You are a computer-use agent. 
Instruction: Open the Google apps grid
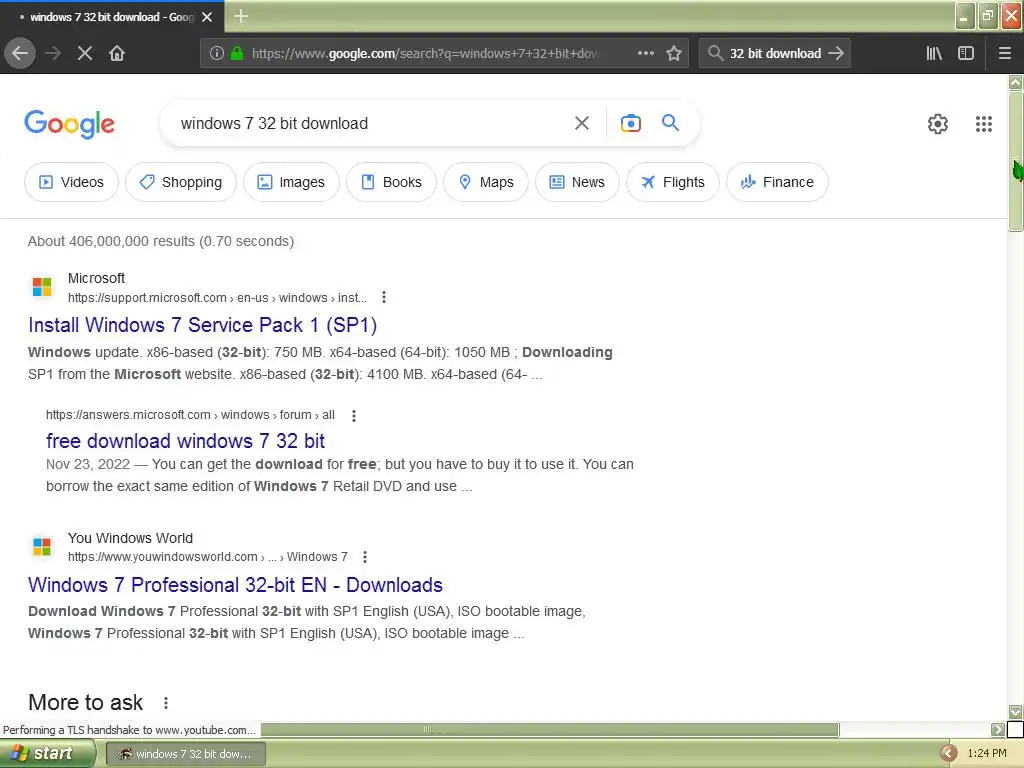(x=984, y=123)
